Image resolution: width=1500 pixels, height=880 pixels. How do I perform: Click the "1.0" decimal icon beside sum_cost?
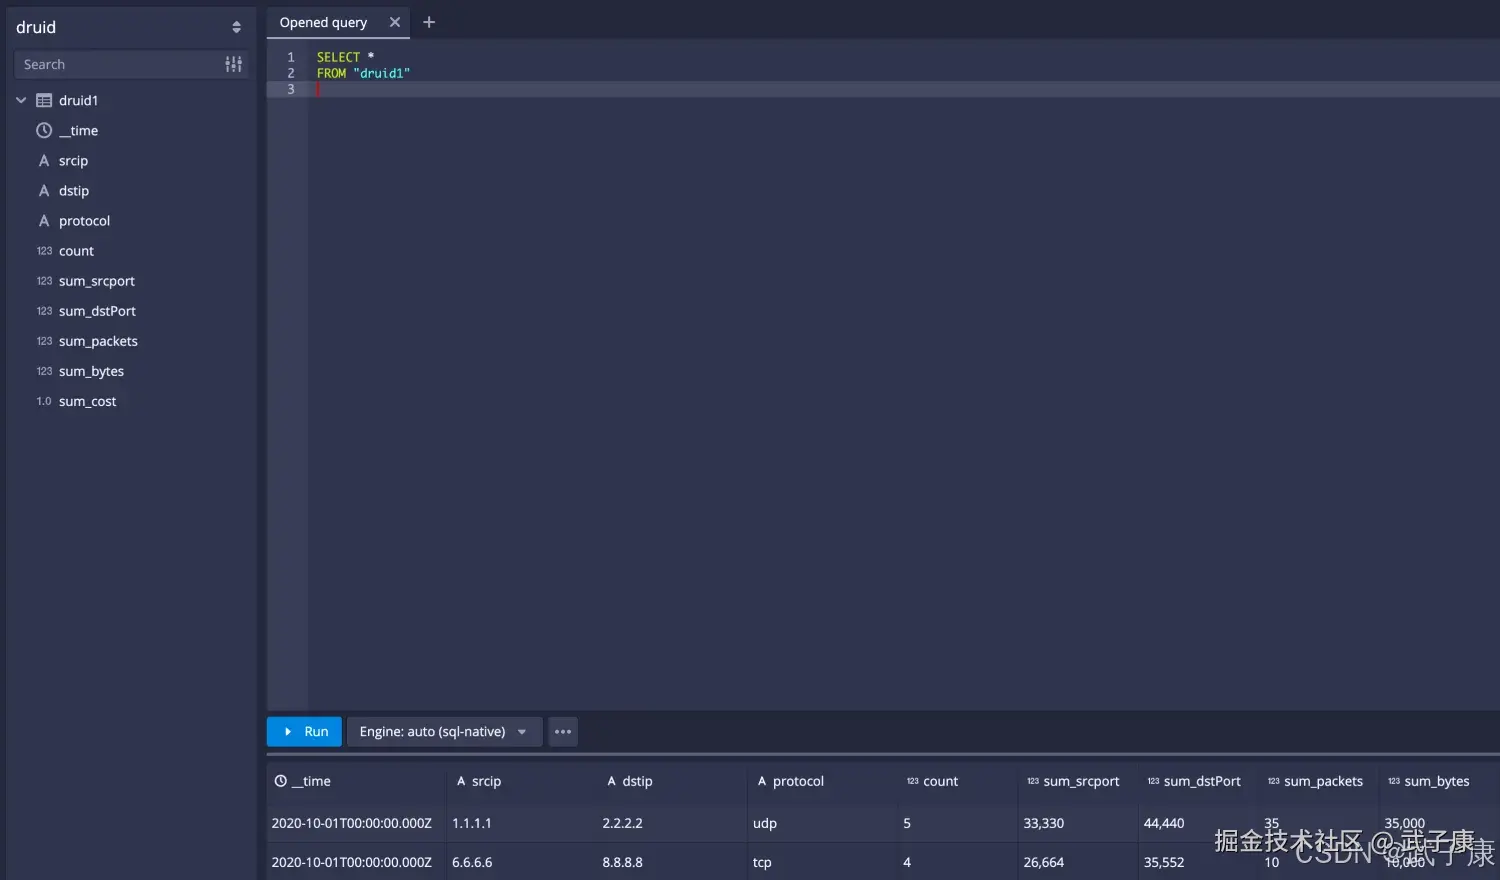(44, 401)
